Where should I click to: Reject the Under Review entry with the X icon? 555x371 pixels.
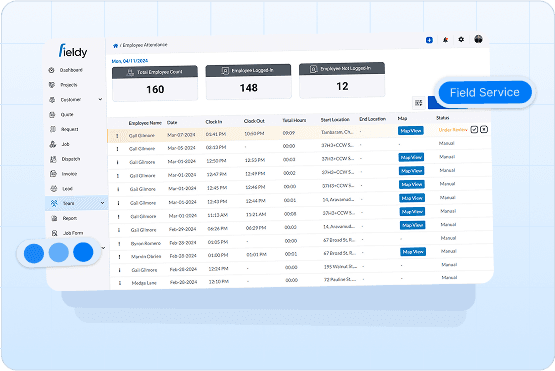[484, 129]
